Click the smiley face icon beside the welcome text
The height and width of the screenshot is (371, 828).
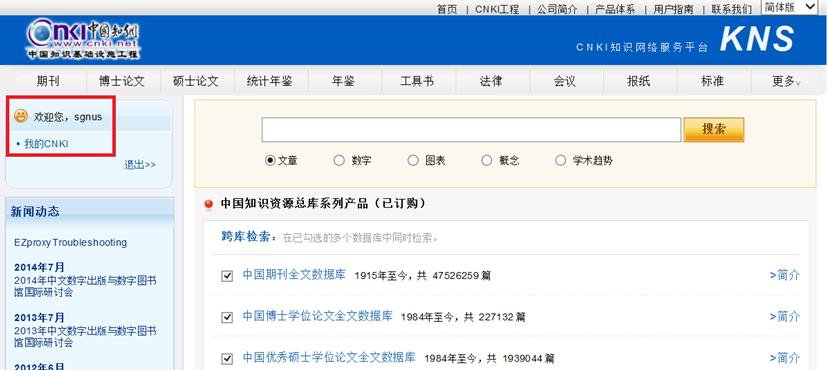(21, 116)
